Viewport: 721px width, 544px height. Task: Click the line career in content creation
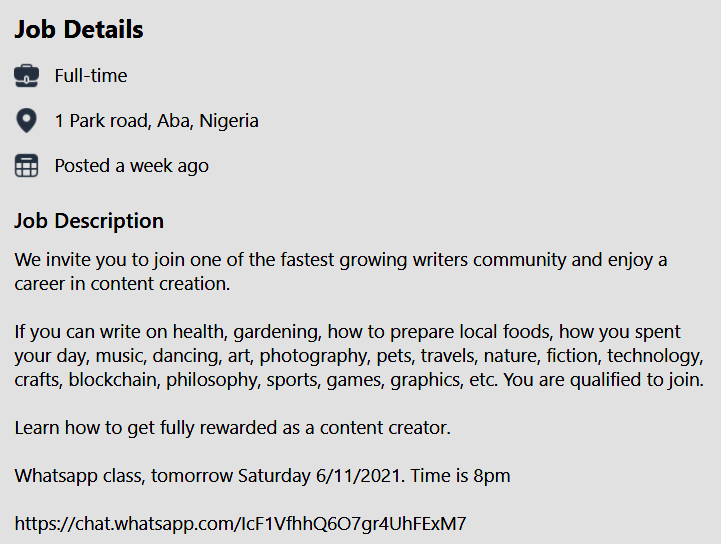tap(122, 284)
